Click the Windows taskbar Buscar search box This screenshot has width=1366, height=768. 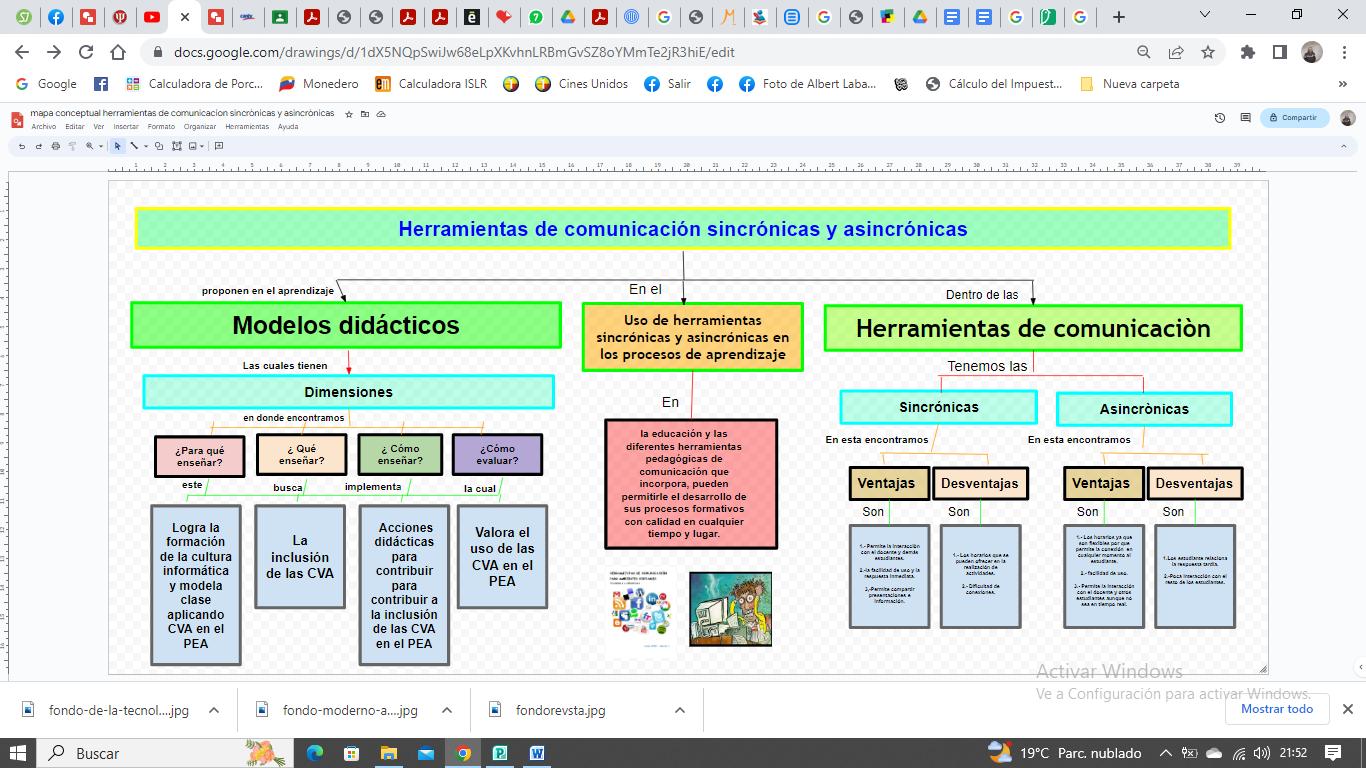pos(166,753)
